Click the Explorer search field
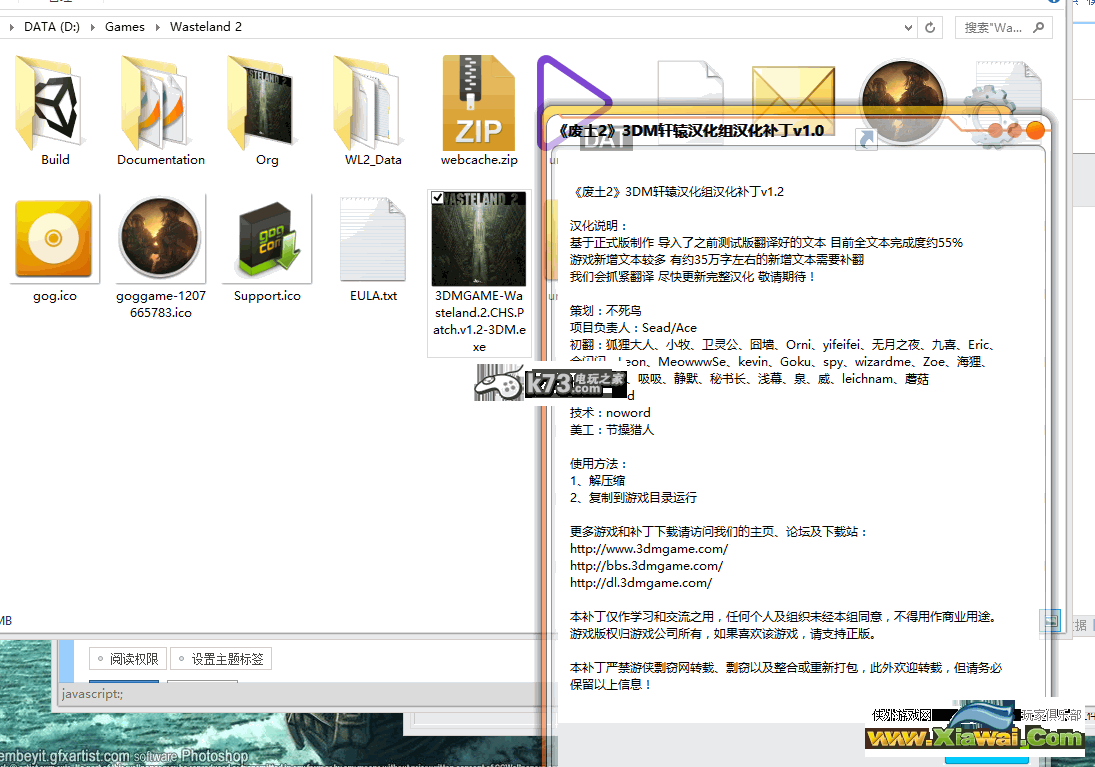 [x=1003, y=27]
